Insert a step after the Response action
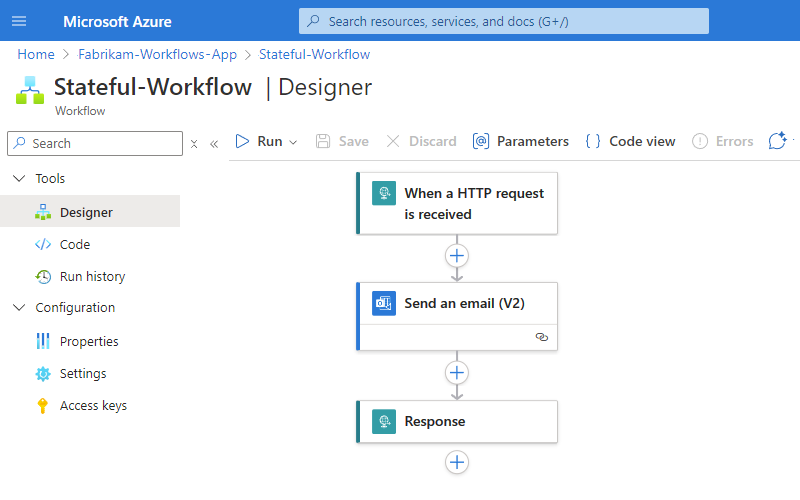This screenshot has height=500, width=800. [457, 462]
